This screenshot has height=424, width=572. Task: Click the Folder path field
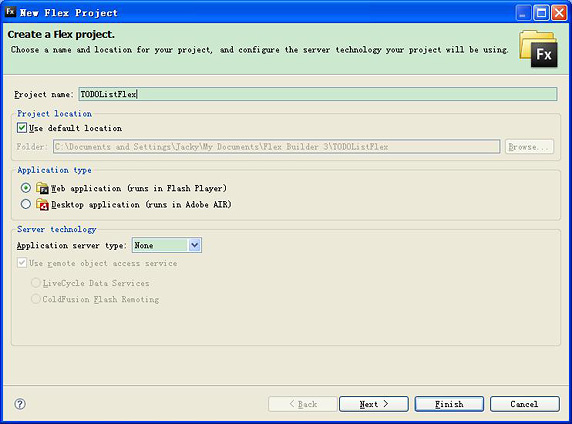277,147
